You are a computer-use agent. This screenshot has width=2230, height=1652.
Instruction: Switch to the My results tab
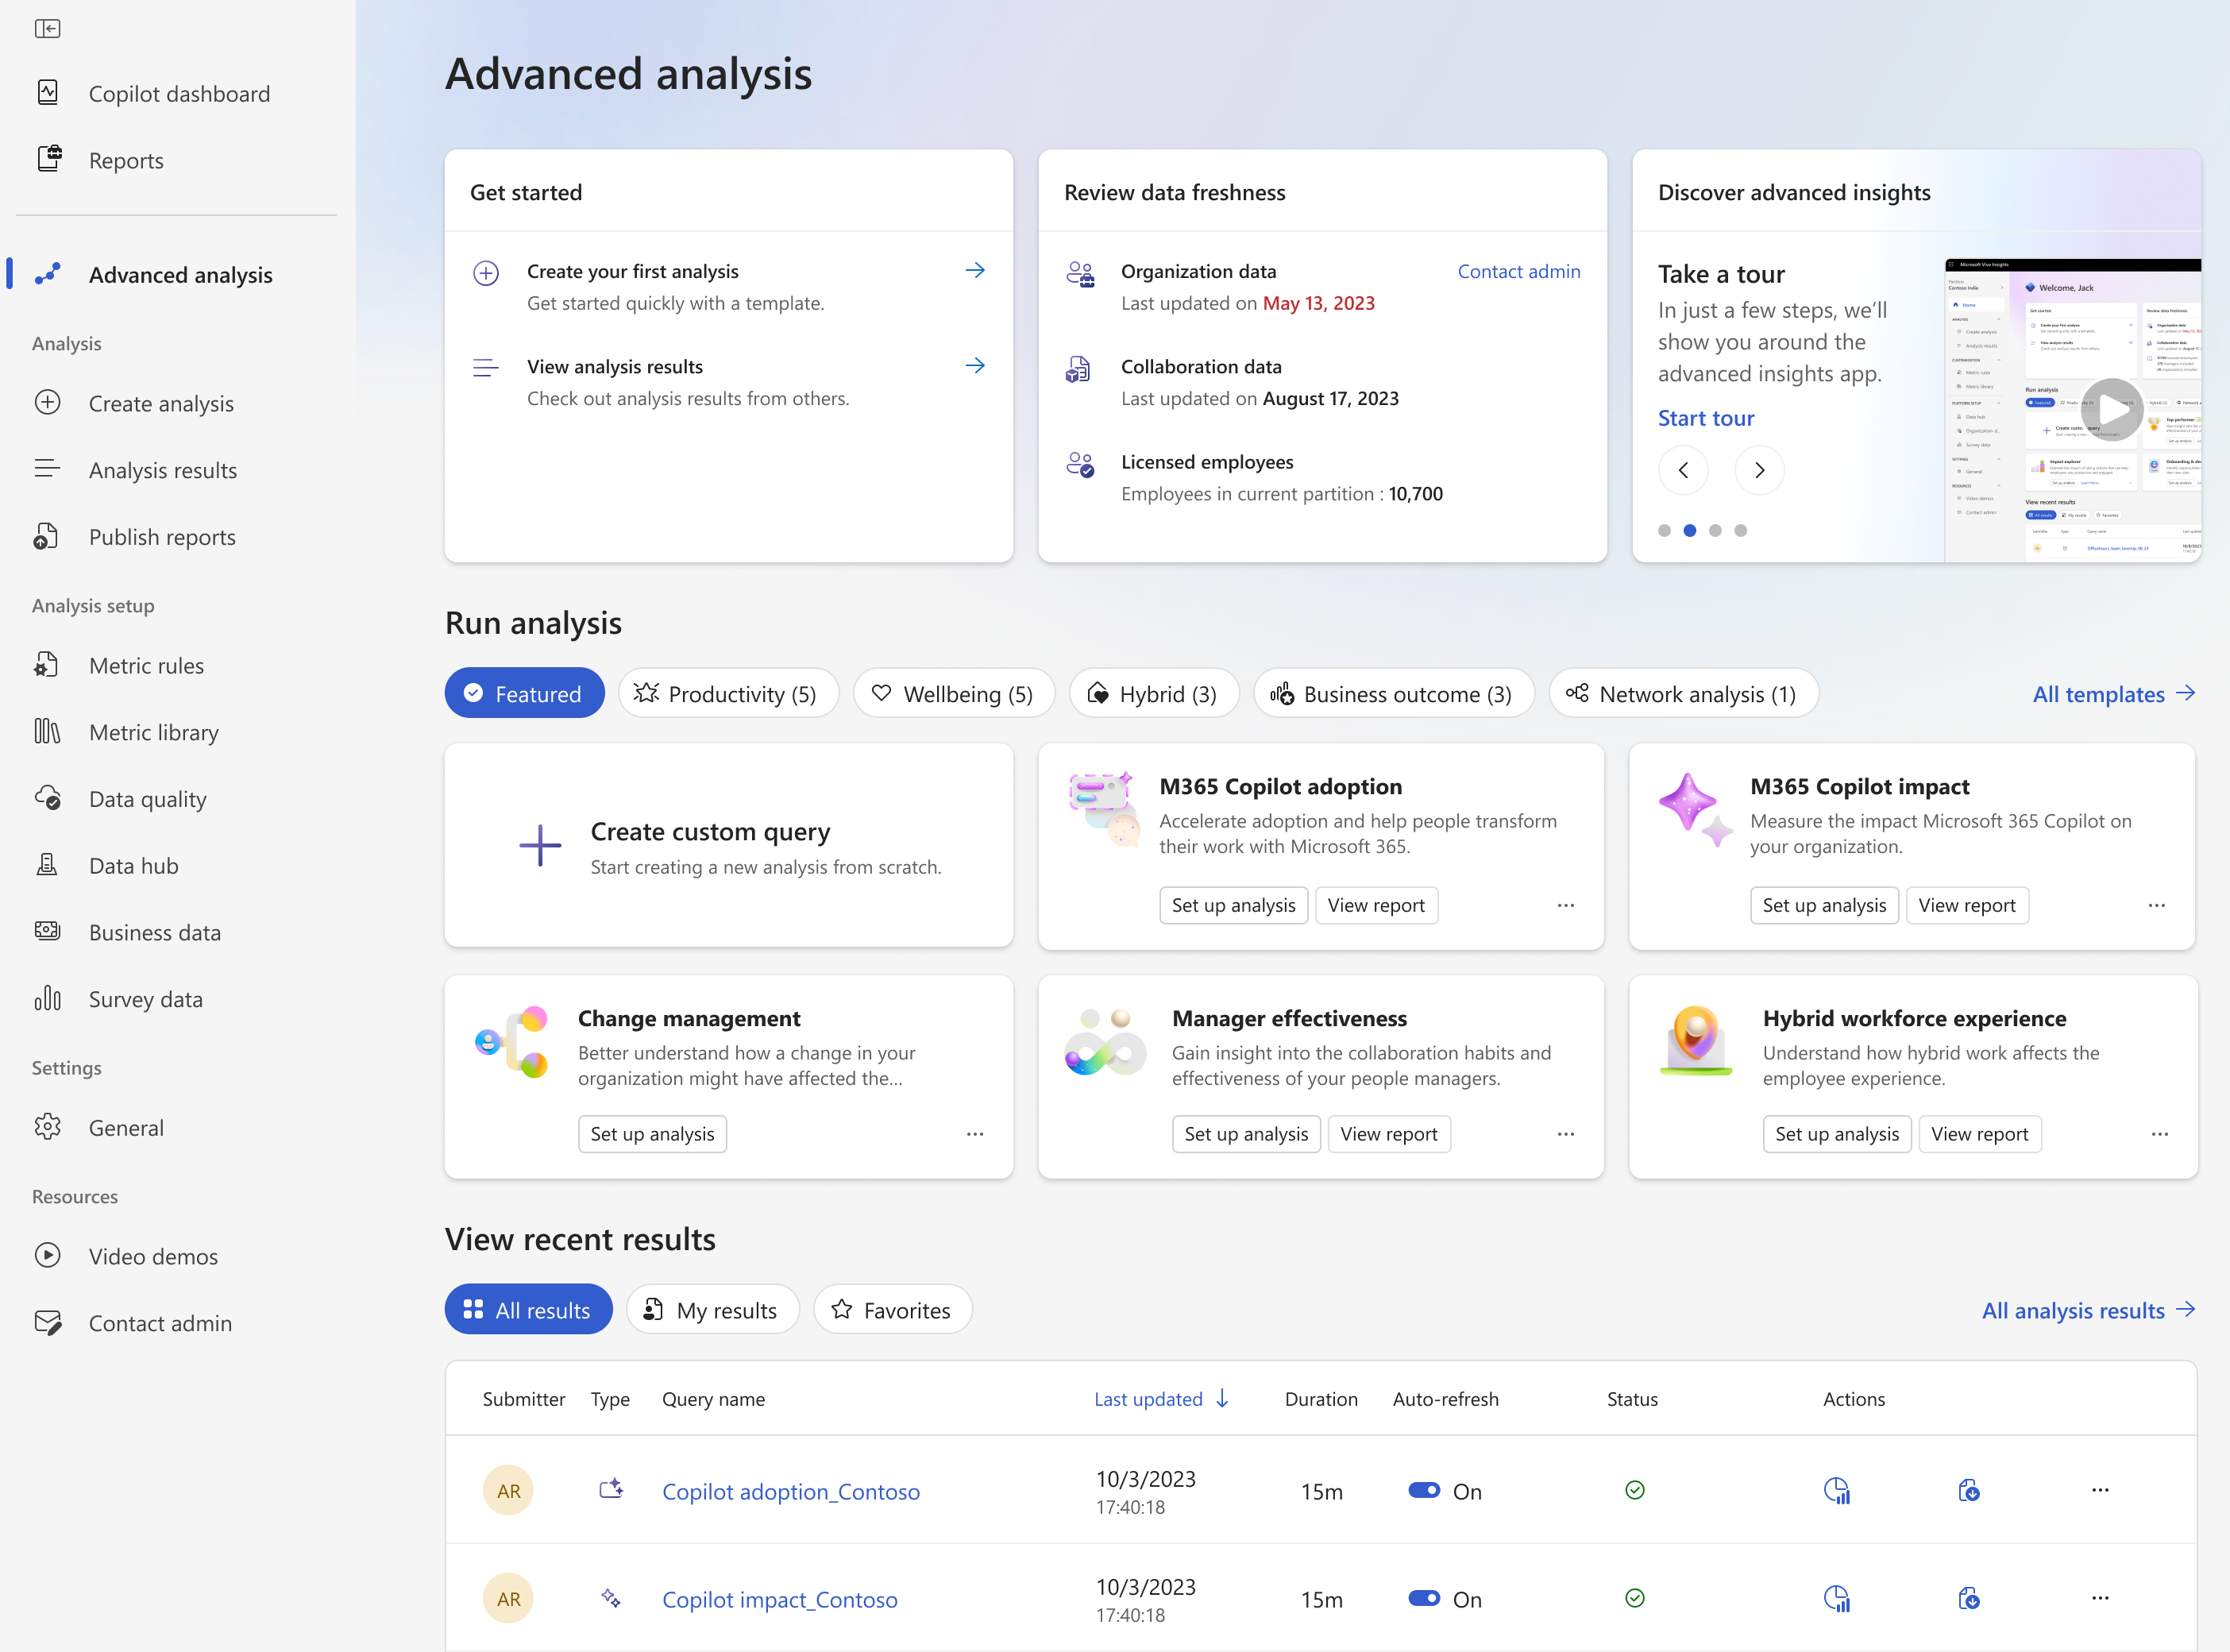(712, 1309)
